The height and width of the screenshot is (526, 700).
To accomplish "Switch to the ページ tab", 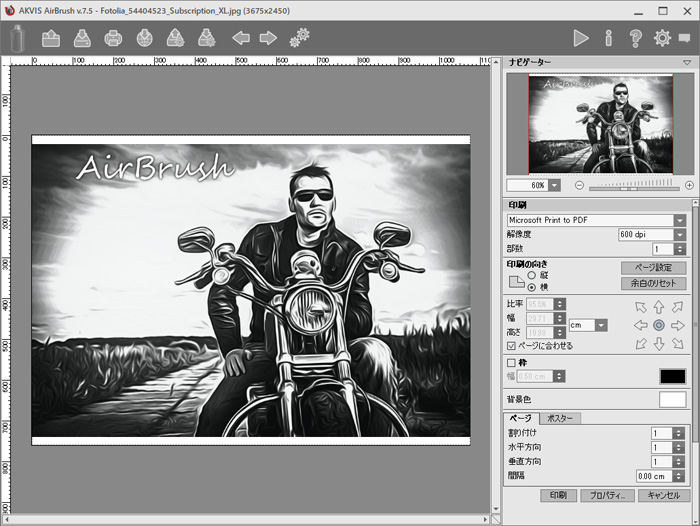I will [521, 418].
